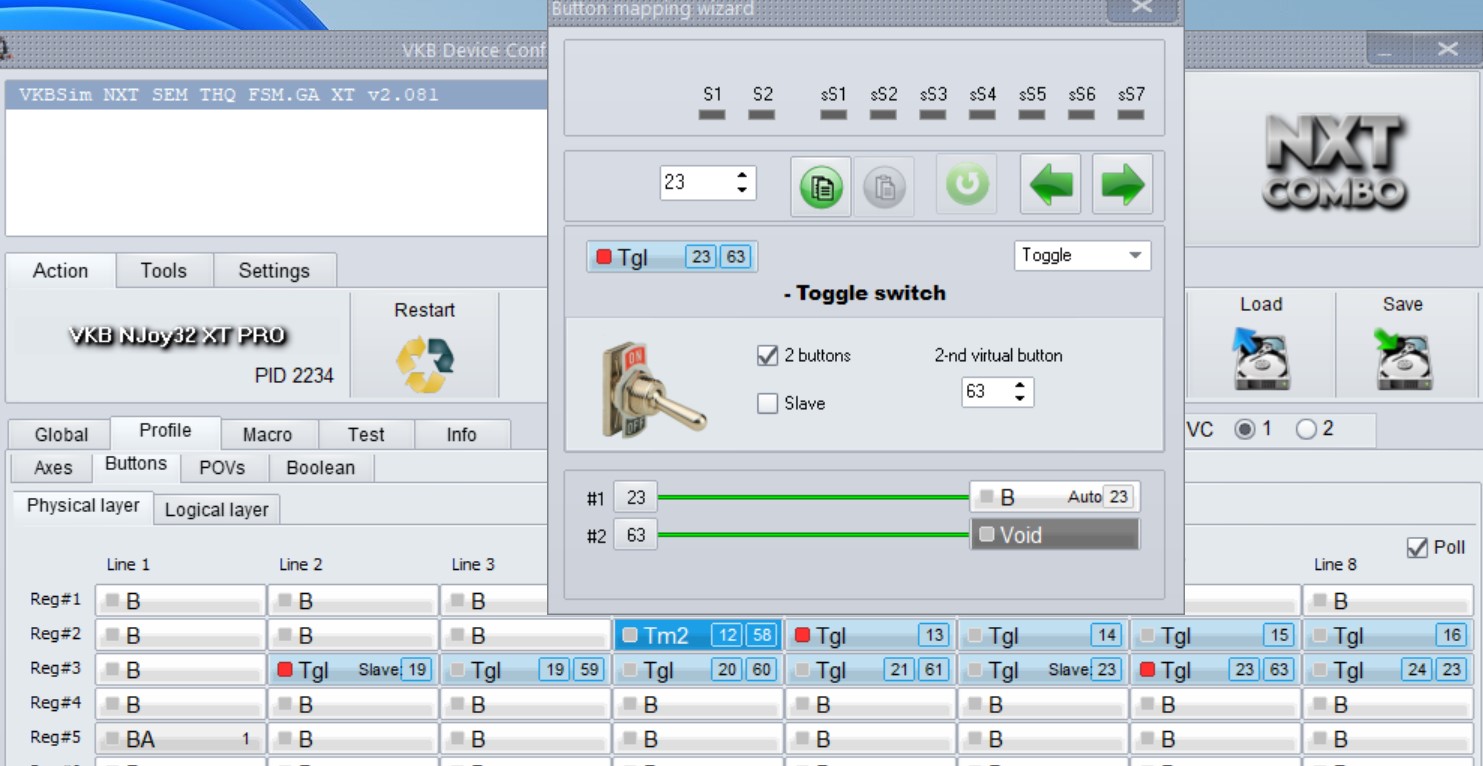1483x766 pixels.
Task: Decrease the 2-nd virtual button value
Action: (x=1019, y=398)
